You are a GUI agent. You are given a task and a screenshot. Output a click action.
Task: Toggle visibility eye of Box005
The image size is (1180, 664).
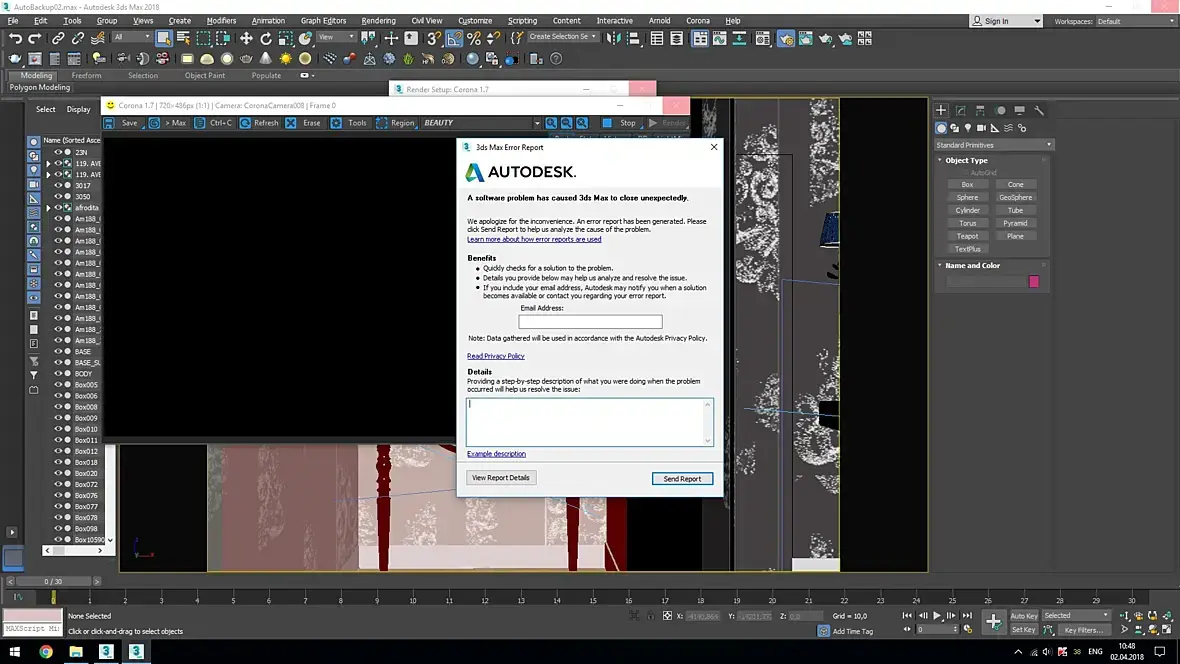point(58,385)
